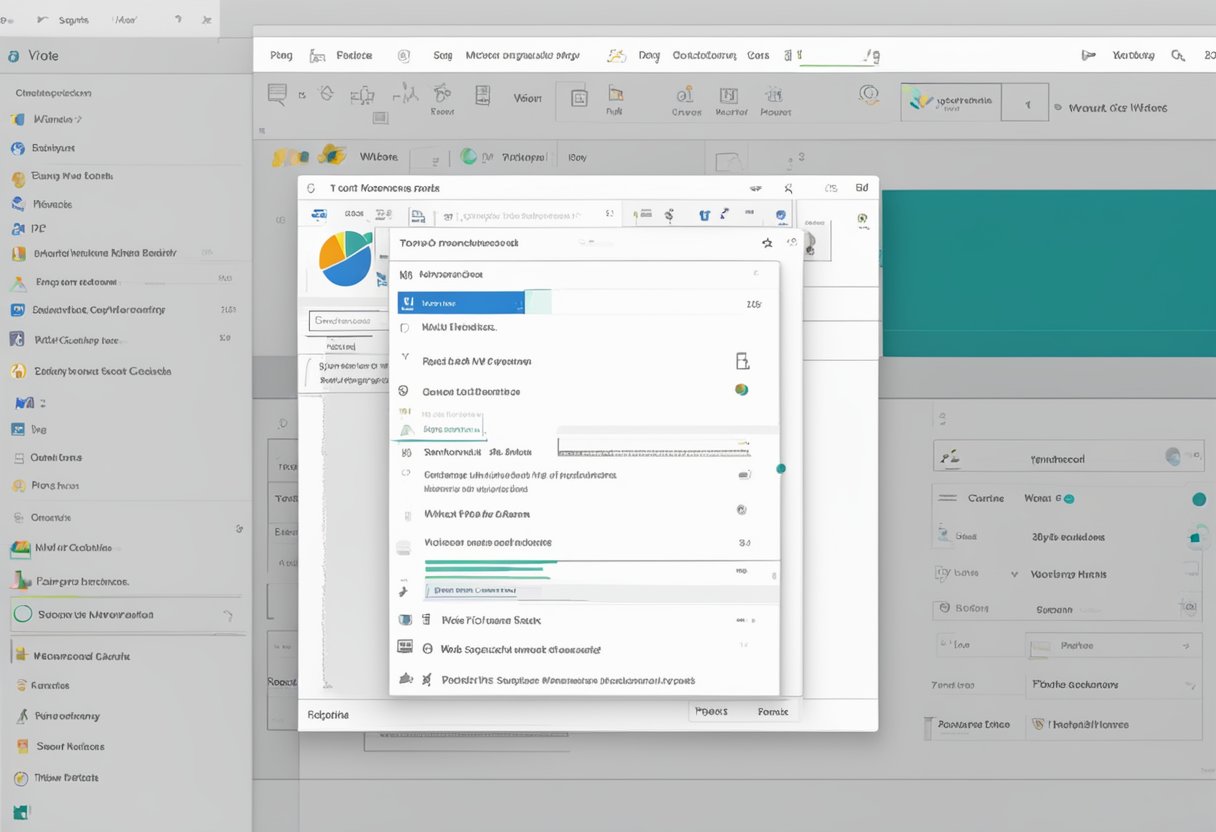
Task: Open the Fonate dropdown in the right panel
Action: click(1112, 685)
